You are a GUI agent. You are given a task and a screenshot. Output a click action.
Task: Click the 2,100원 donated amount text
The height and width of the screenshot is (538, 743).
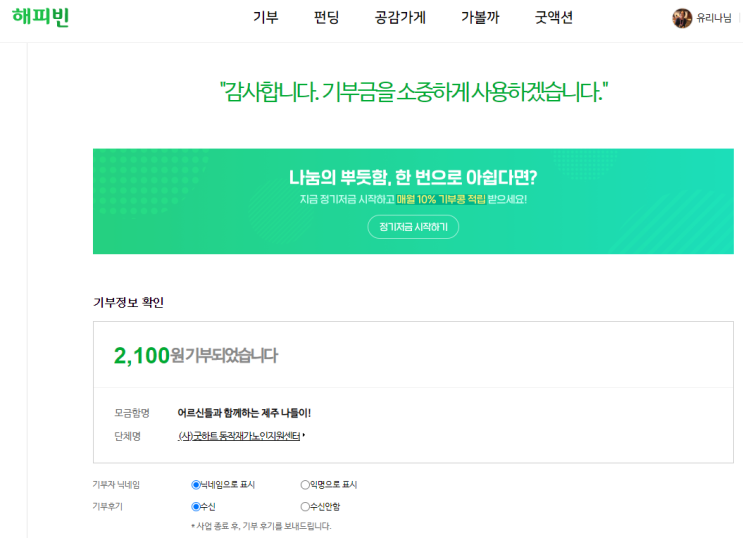click(x=142, y=355)
